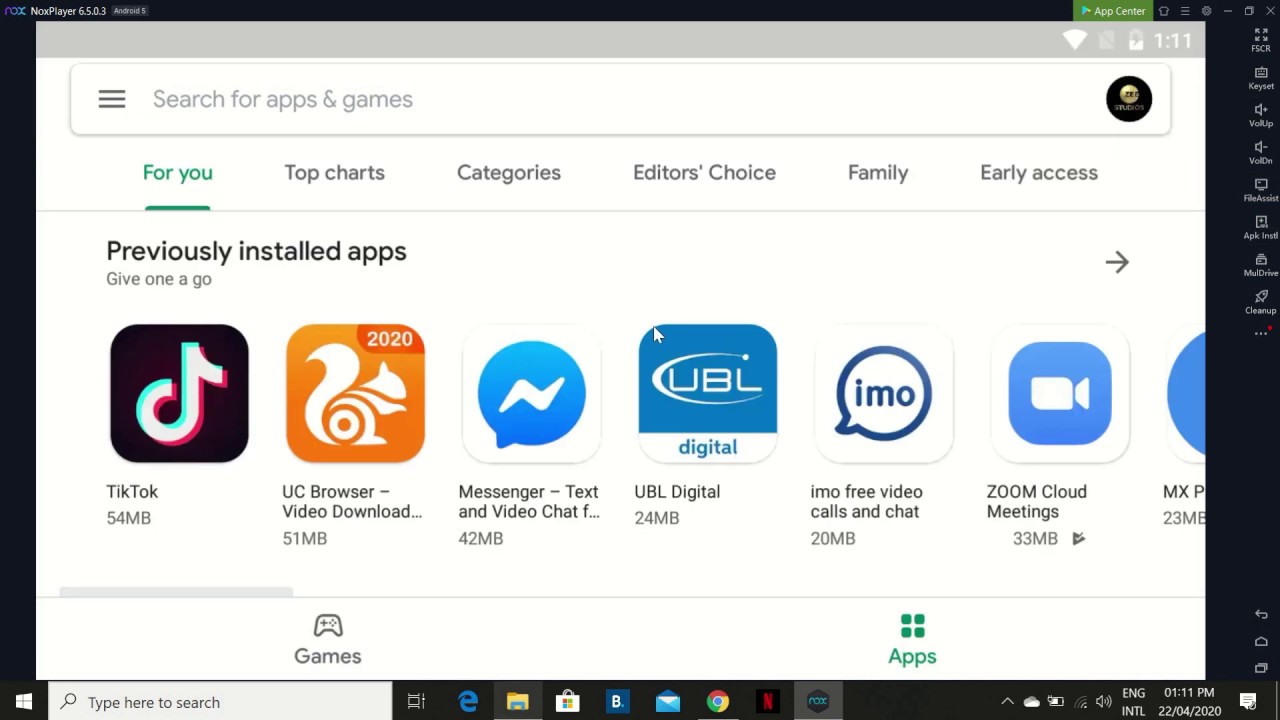Launch Microsoft Edge from taskbar
Image resolution: width=1280 pixels, height=720 pixels.
coord(468,702)
